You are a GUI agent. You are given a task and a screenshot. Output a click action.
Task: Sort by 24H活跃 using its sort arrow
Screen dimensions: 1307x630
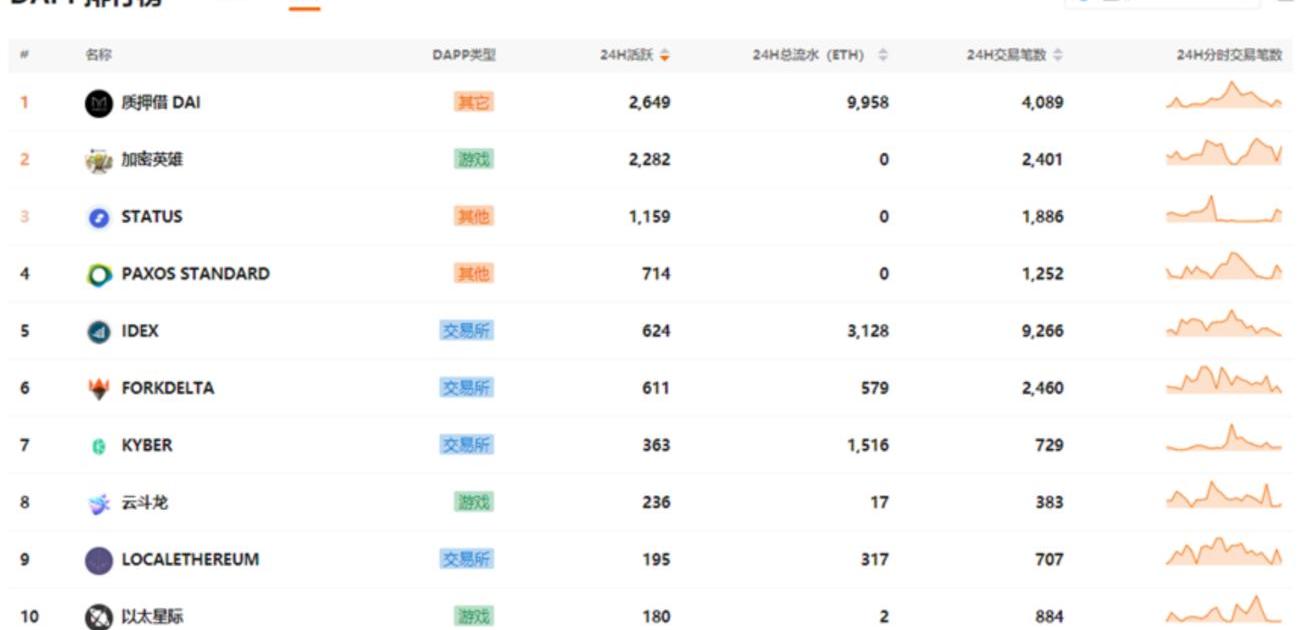[x=665, y=55]
